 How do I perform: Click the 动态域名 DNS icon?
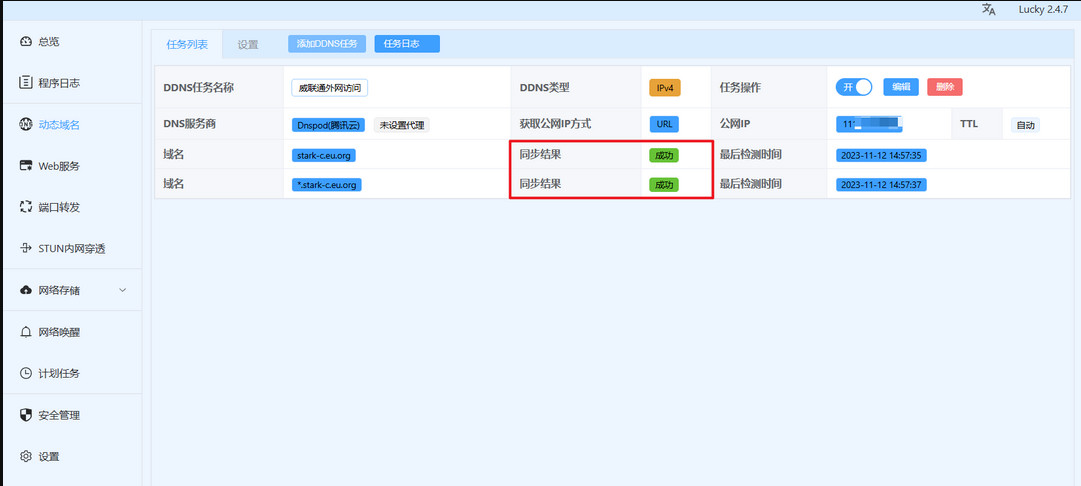click(26, 125)
